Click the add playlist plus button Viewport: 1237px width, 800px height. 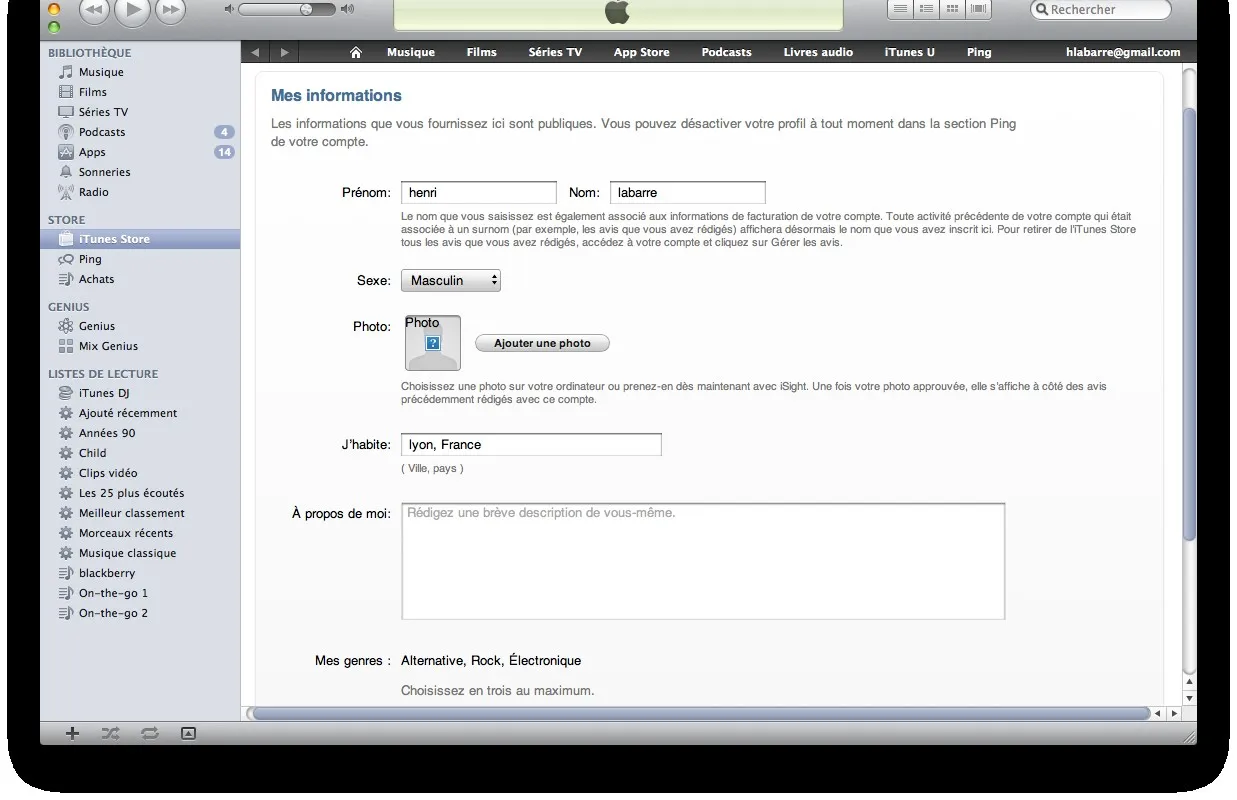(72, 733)
